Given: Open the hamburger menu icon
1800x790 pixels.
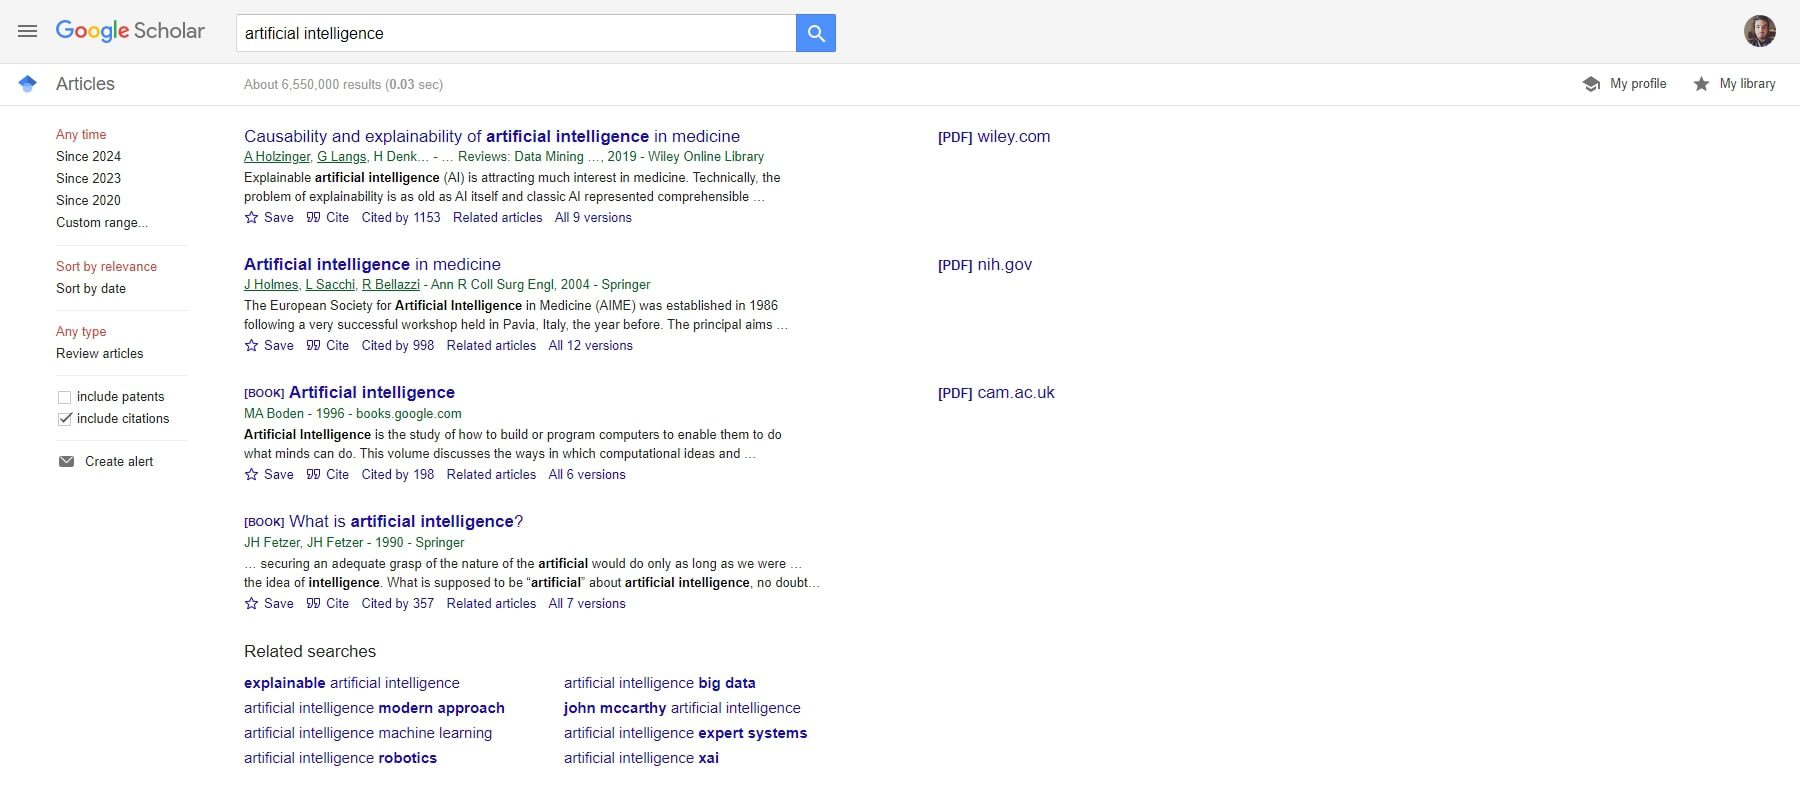Looking at the screenshot, I should (x=28, y=31).
